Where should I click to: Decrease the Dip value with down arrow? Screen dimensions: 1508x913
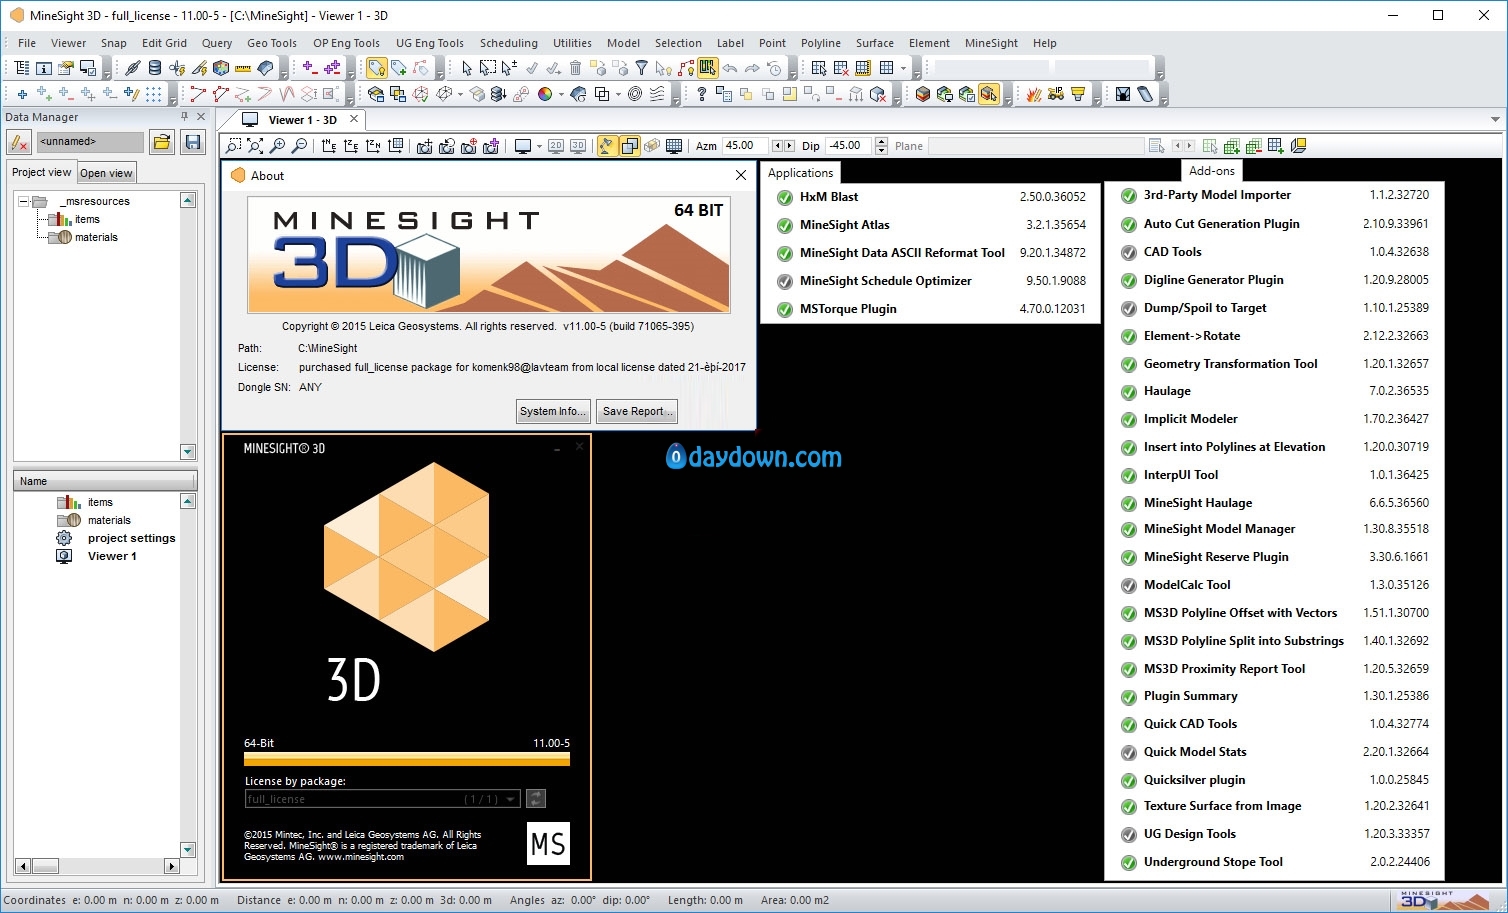click(x=881, y=150)
